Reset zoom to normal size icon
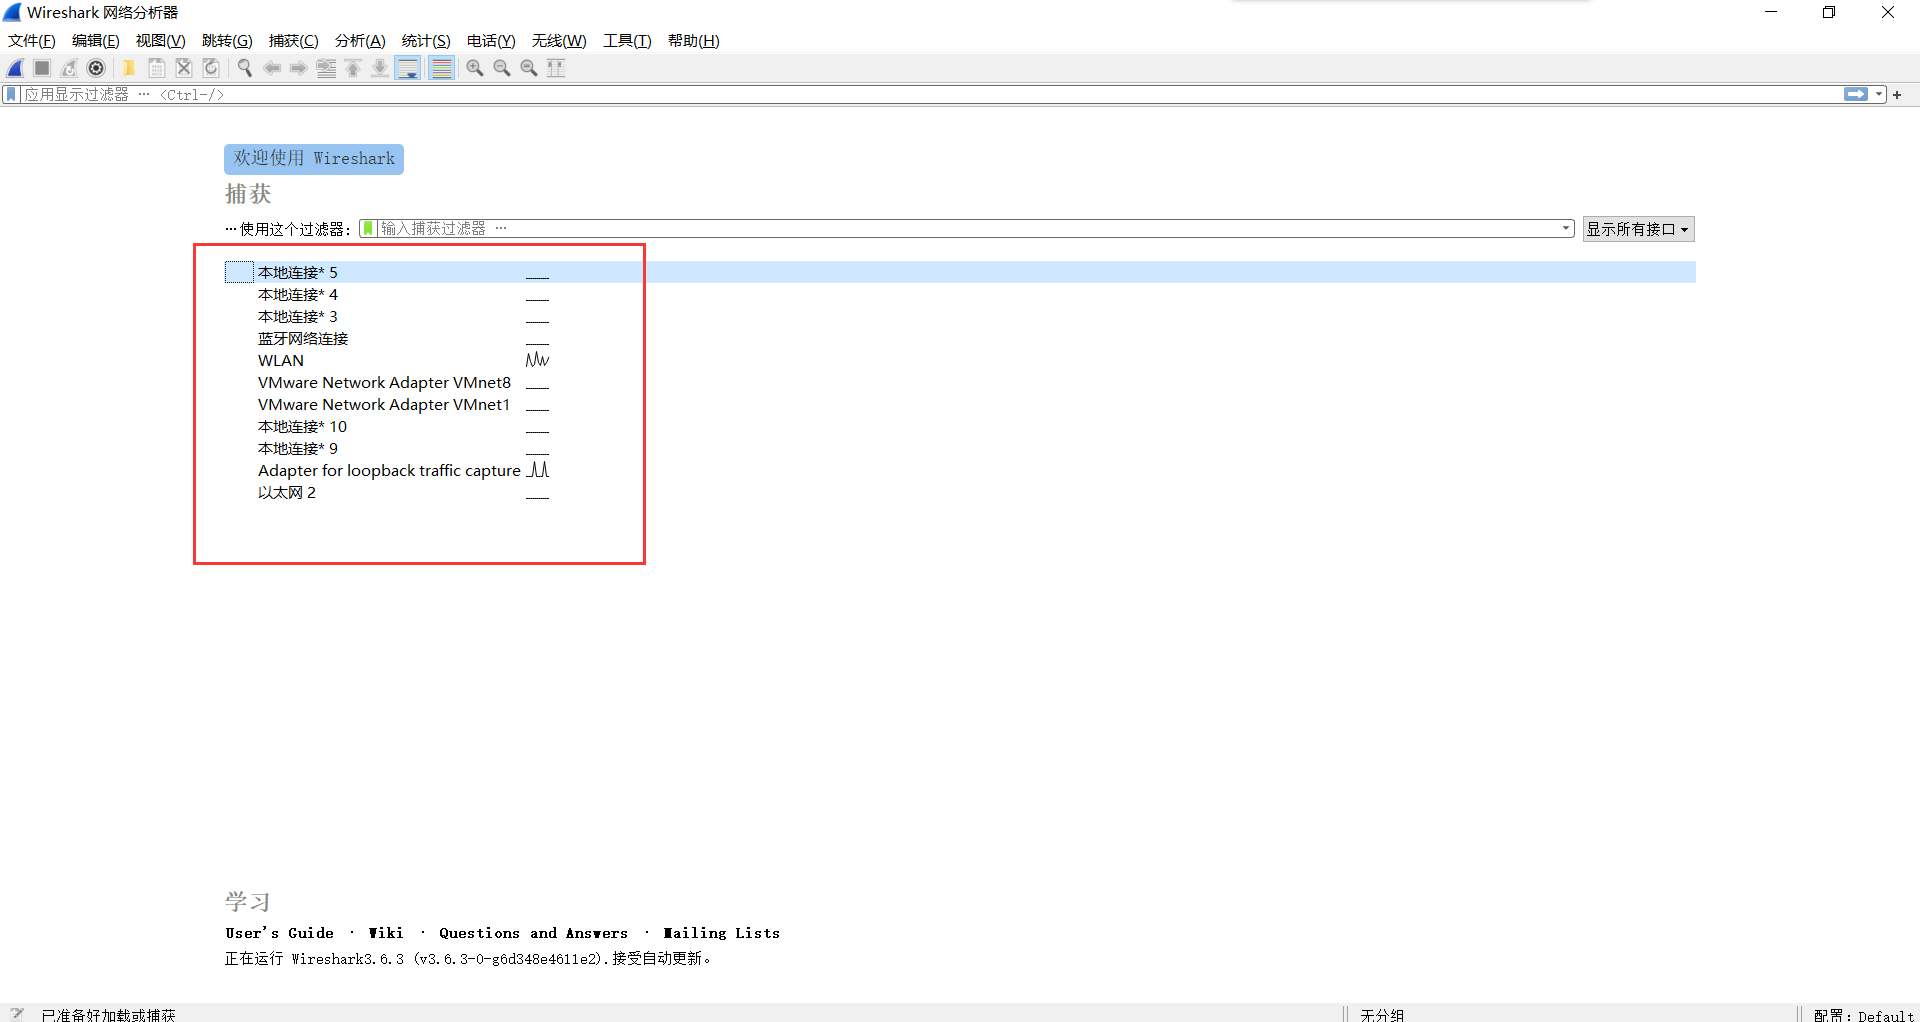This screenshot has width=1920, height=1022. [x=529, y=68]
